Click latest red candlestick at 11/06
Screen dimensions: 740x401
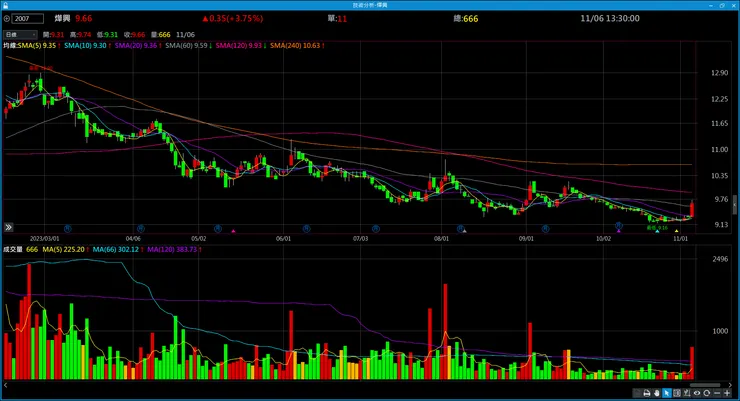coord(692,209)
